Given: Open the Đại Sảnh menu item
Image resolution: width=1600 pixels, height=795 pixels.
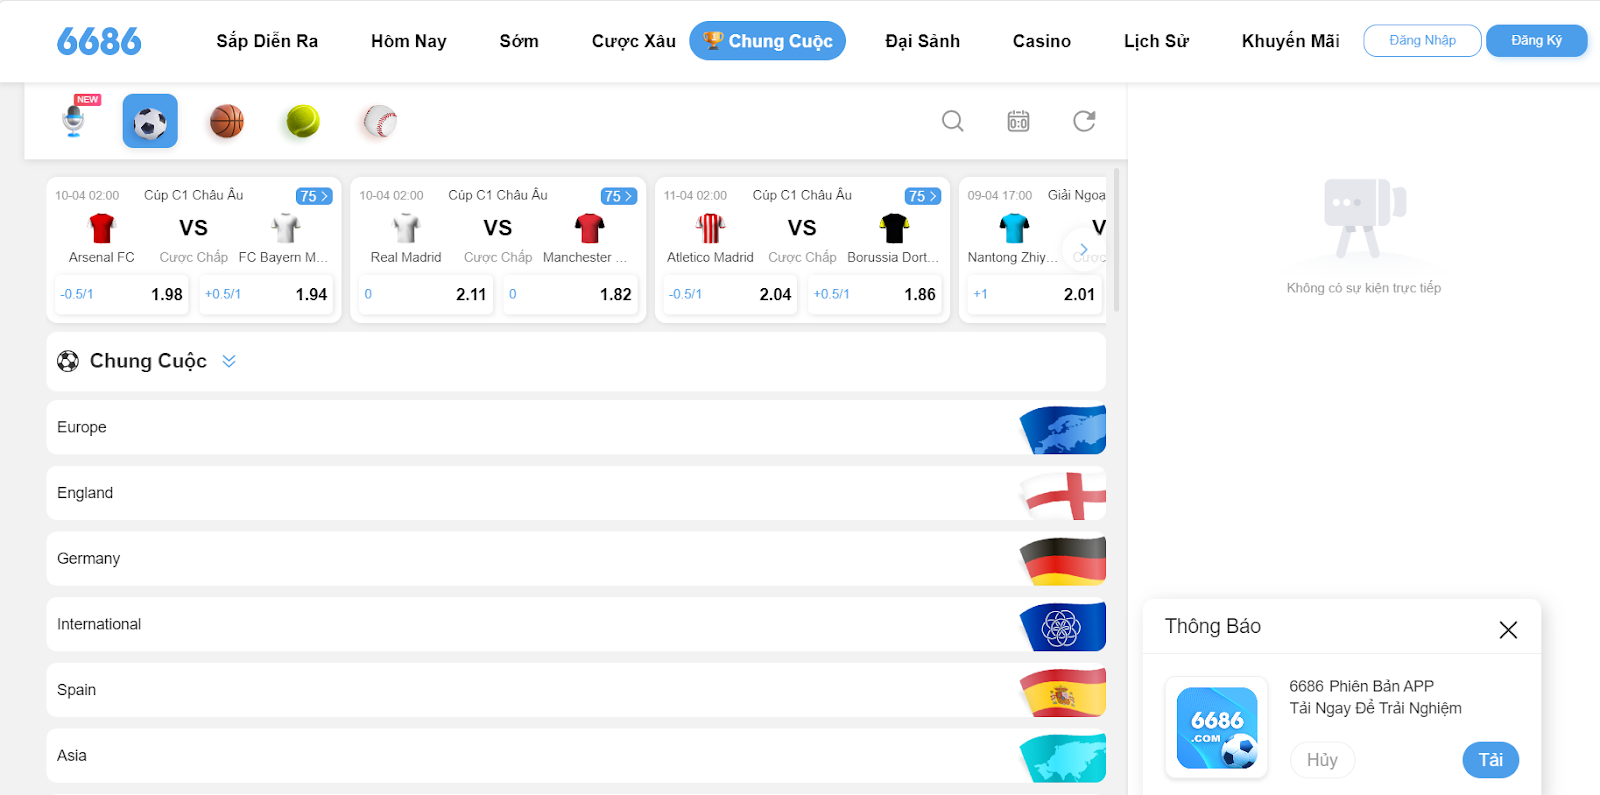Looking at the screenshot, I should point(922,41).
